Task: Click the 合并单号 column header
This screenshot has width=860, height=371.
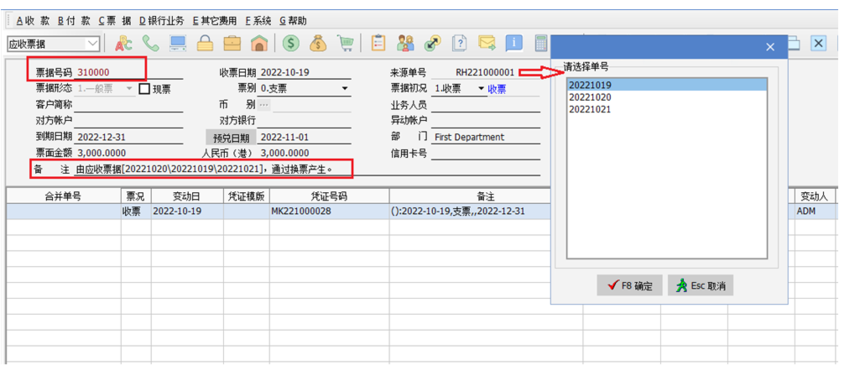Action: [63, 196]
